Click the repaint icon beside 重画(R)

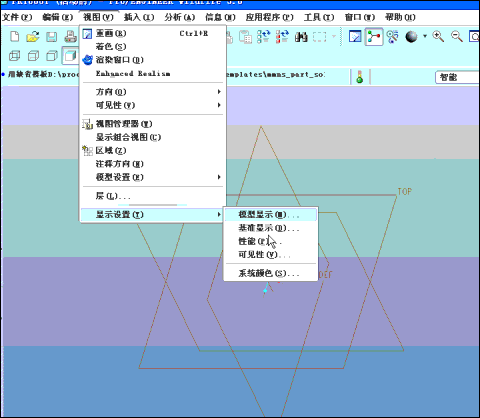point(87,34)
